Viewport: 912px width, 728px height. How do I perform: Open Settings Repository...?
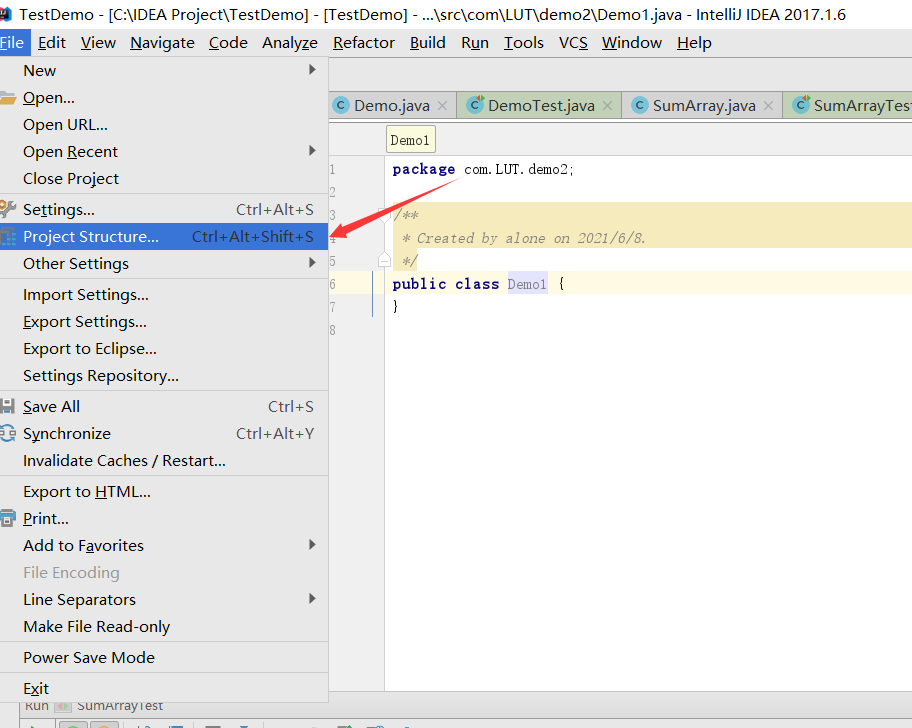pyautogui.click(x=164, y=376)
